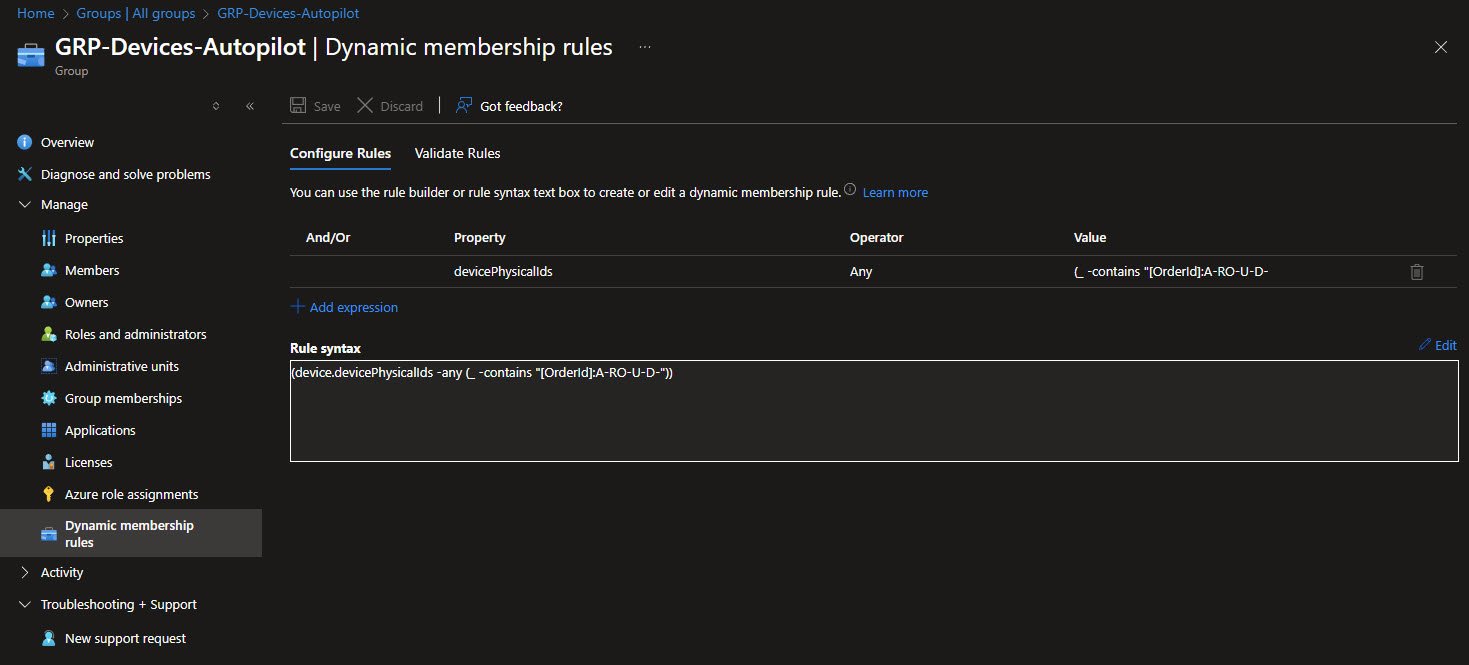1469x665 pixels.
Task: Select the Configure Rules tab
Action: coord(340,154)
